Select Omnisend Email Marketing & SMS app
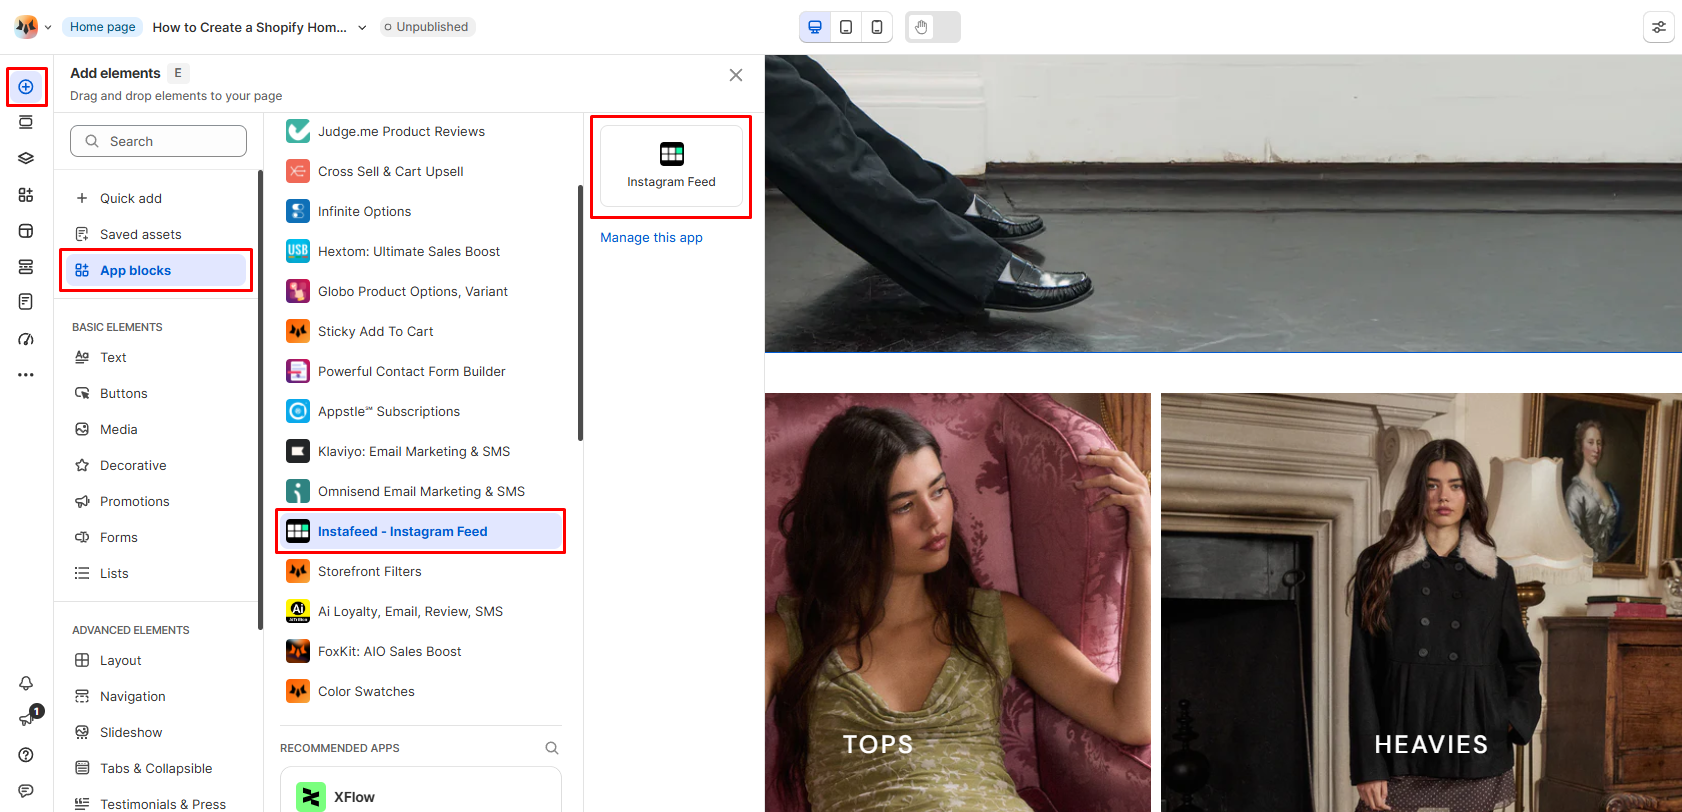1682x812 pixels. tap(420, 491)
